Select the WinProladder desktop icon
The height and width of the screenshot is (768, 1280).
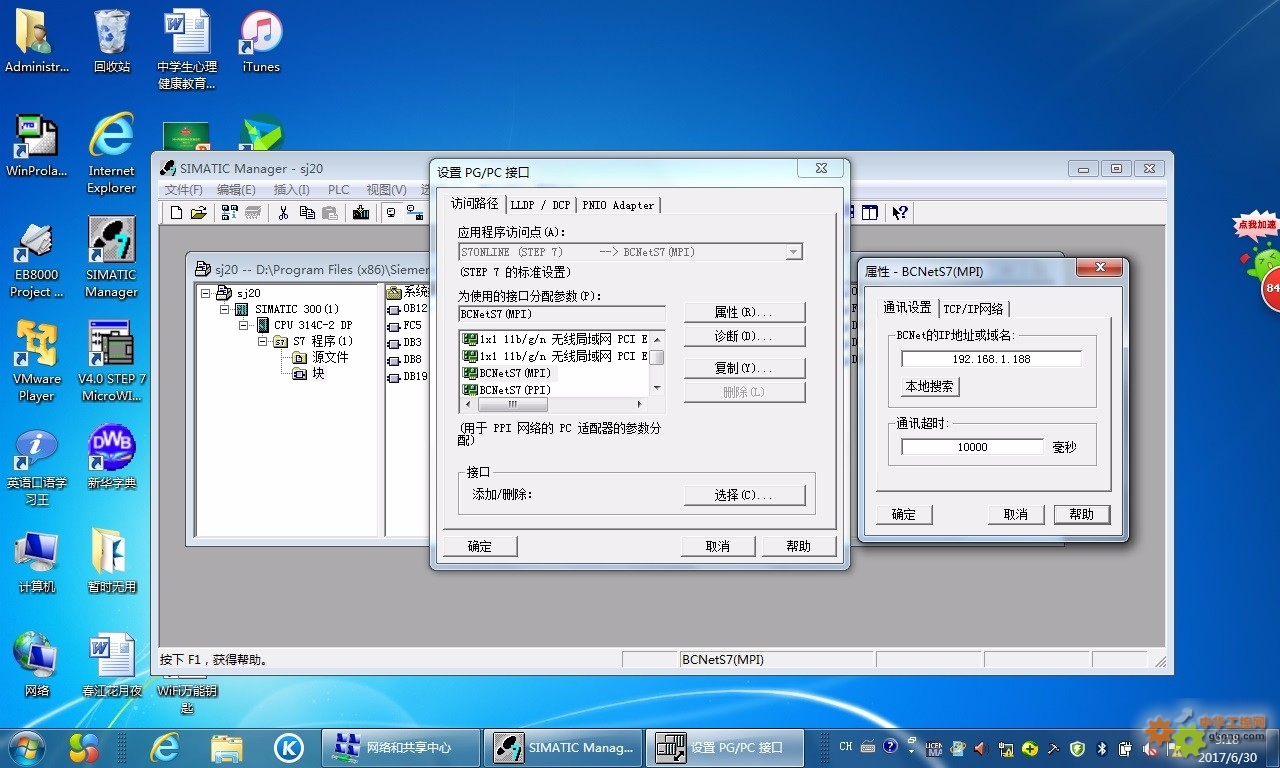(37, 145)
